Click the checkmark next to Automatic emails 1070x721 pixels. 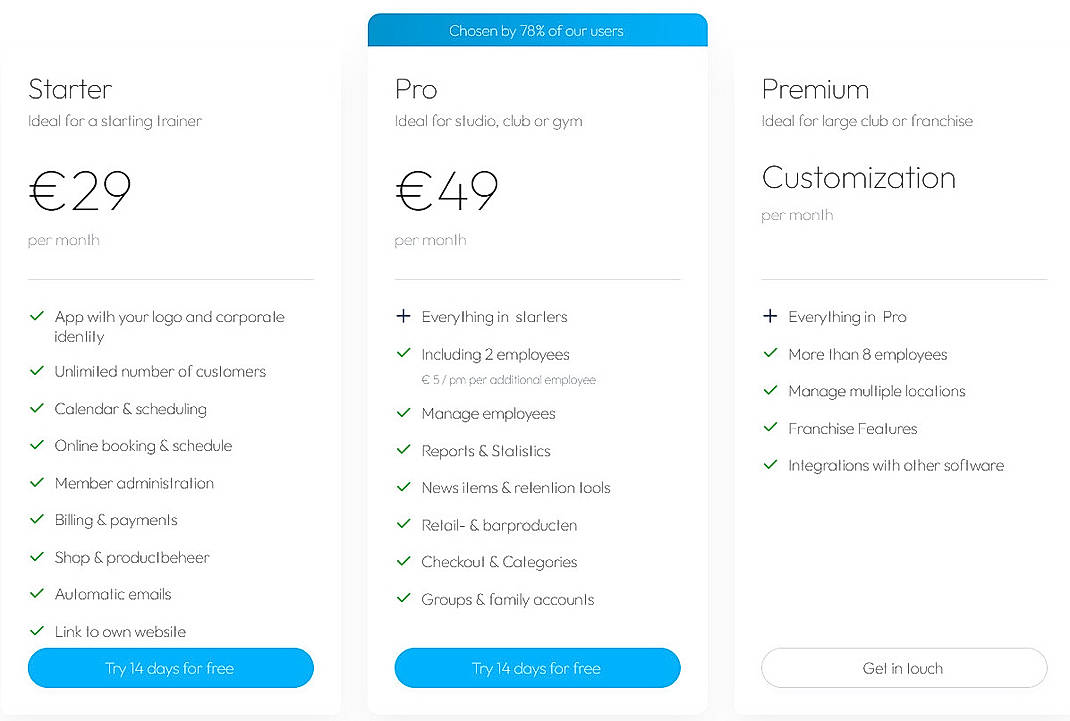pos(37,594)
